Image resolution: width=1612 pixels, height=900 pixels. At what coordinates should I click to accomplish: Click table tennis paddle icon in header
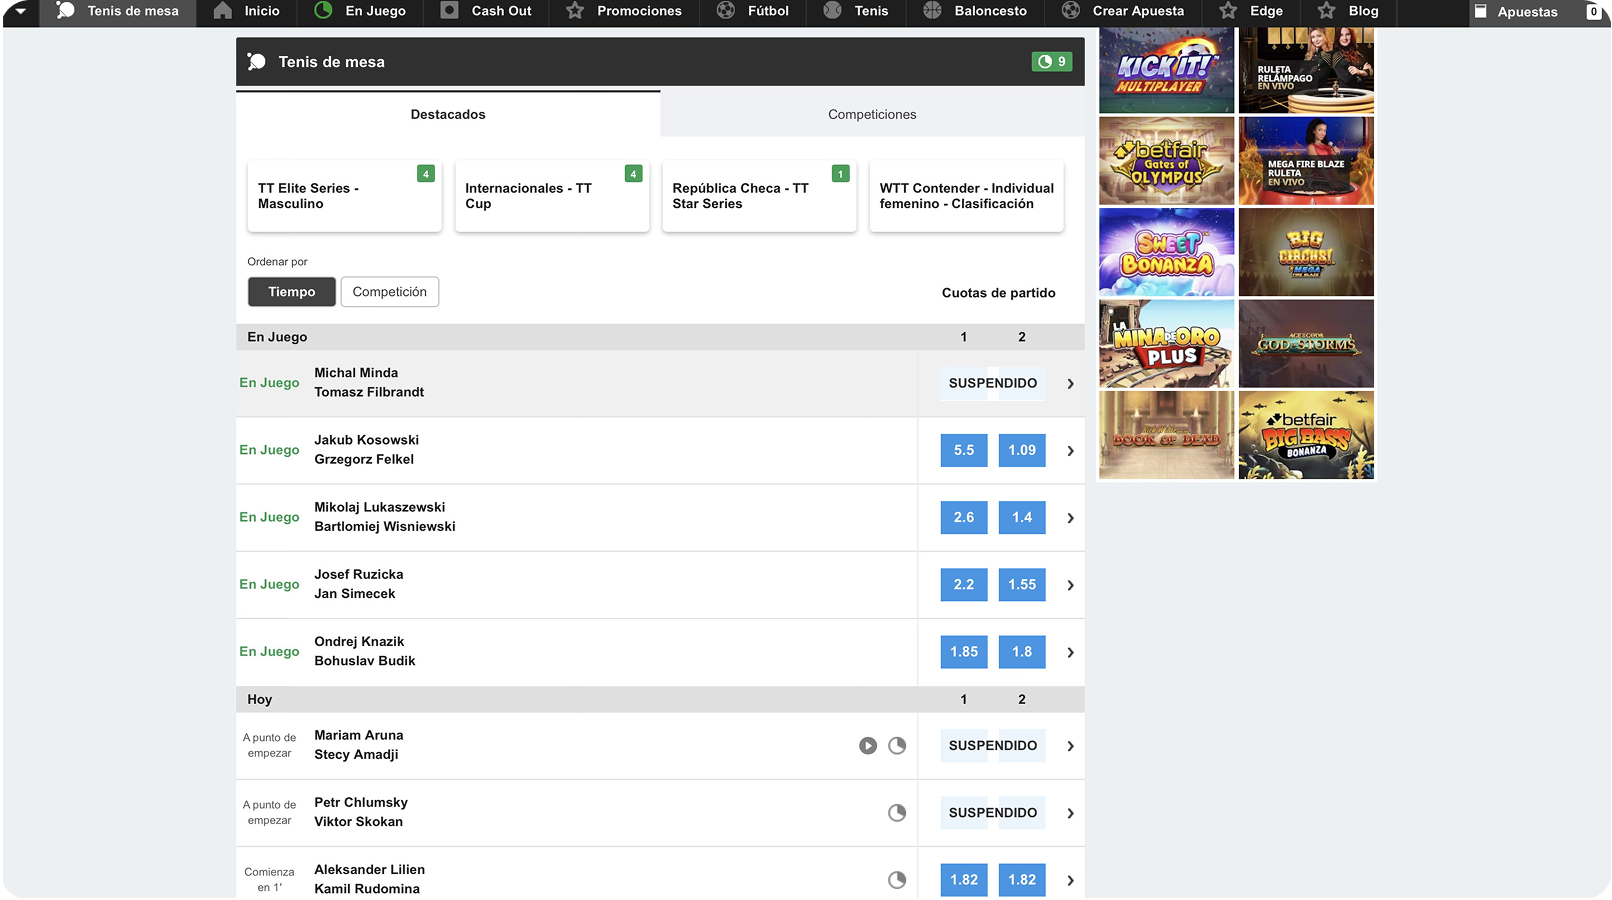coord(257,62)
